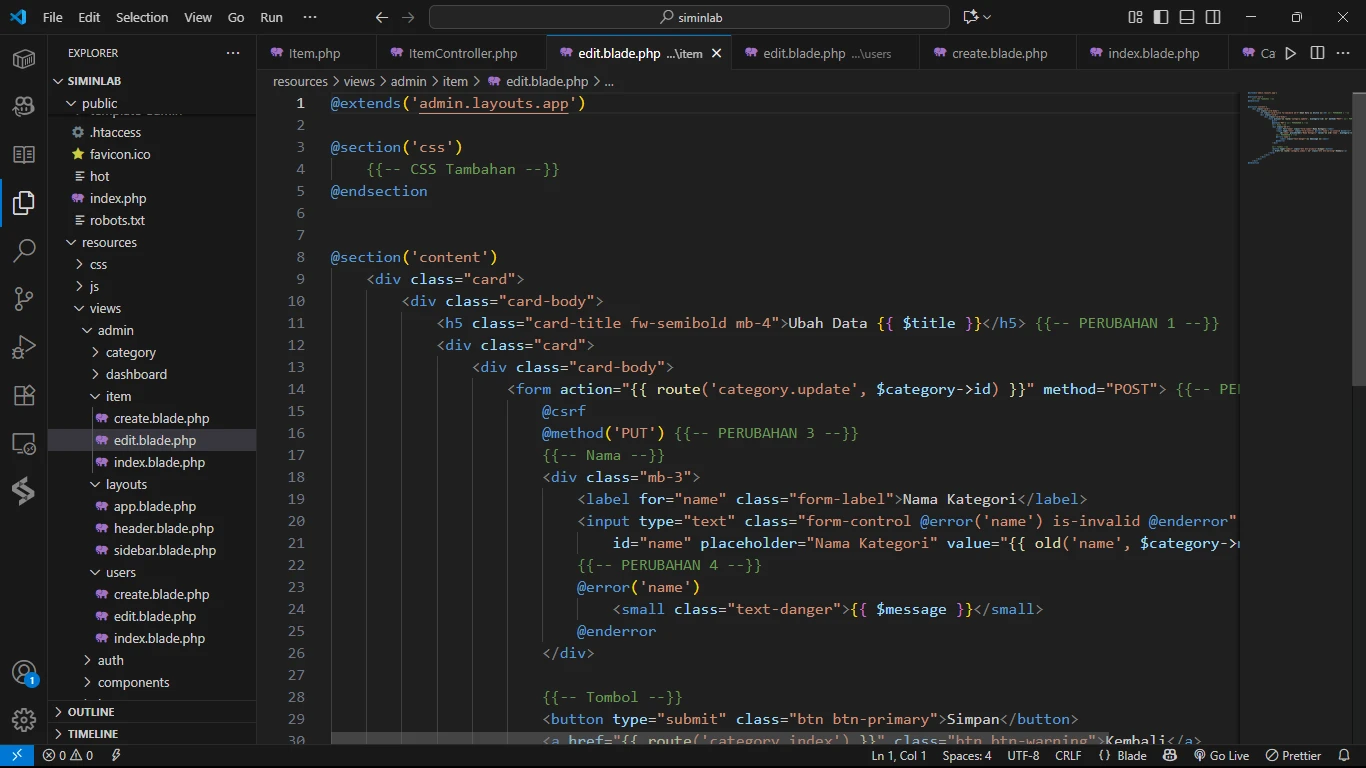1366x768 pixels.
Task: Open the Run and Debug view
Action: click(x=24, y=347)
